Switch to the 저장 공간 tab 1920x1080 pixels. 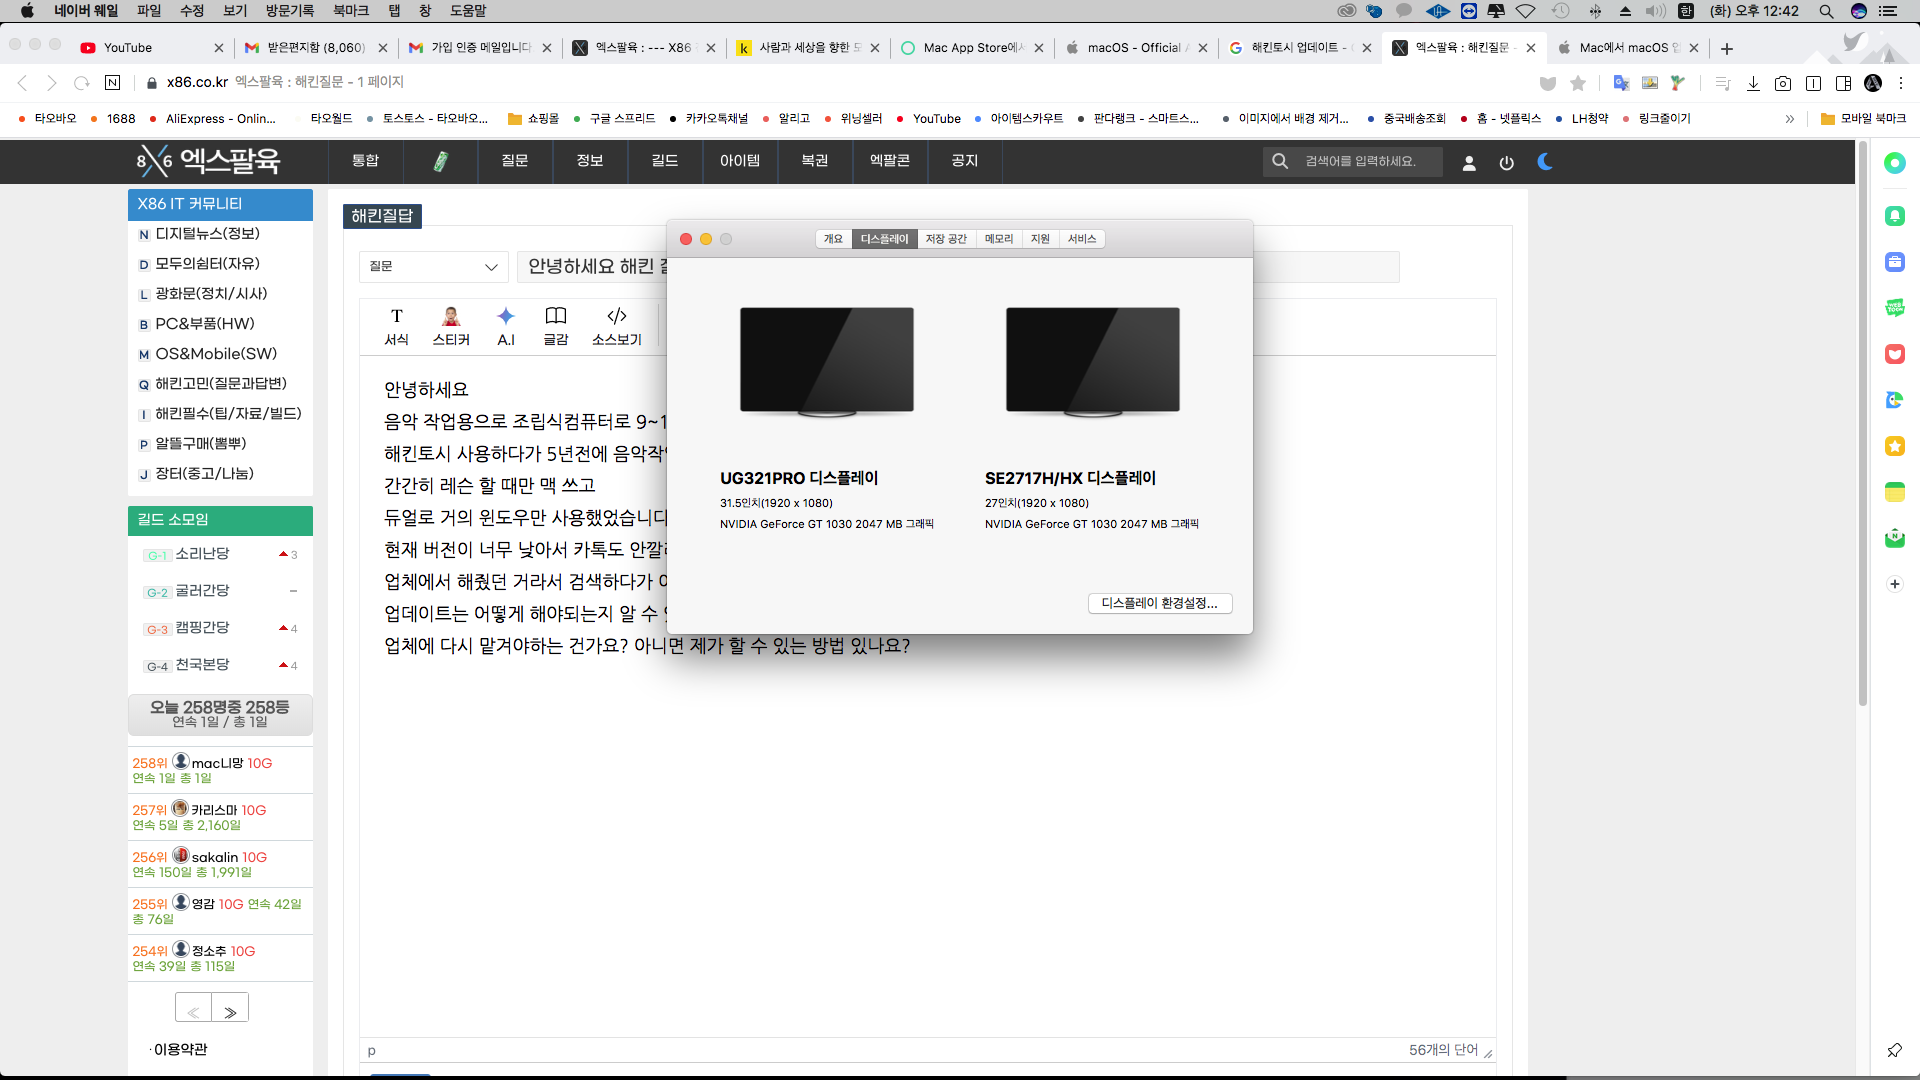click(946, 239)
